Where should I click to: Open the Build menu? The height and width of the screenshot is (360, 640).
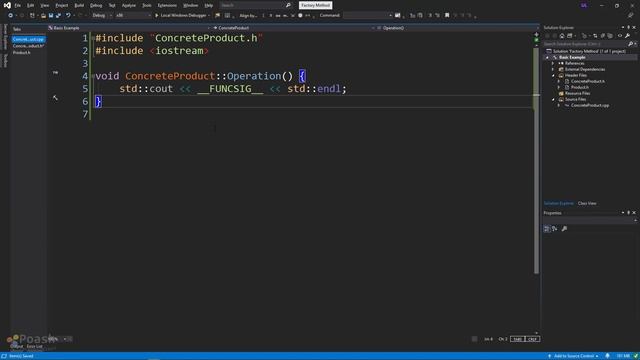79,5
